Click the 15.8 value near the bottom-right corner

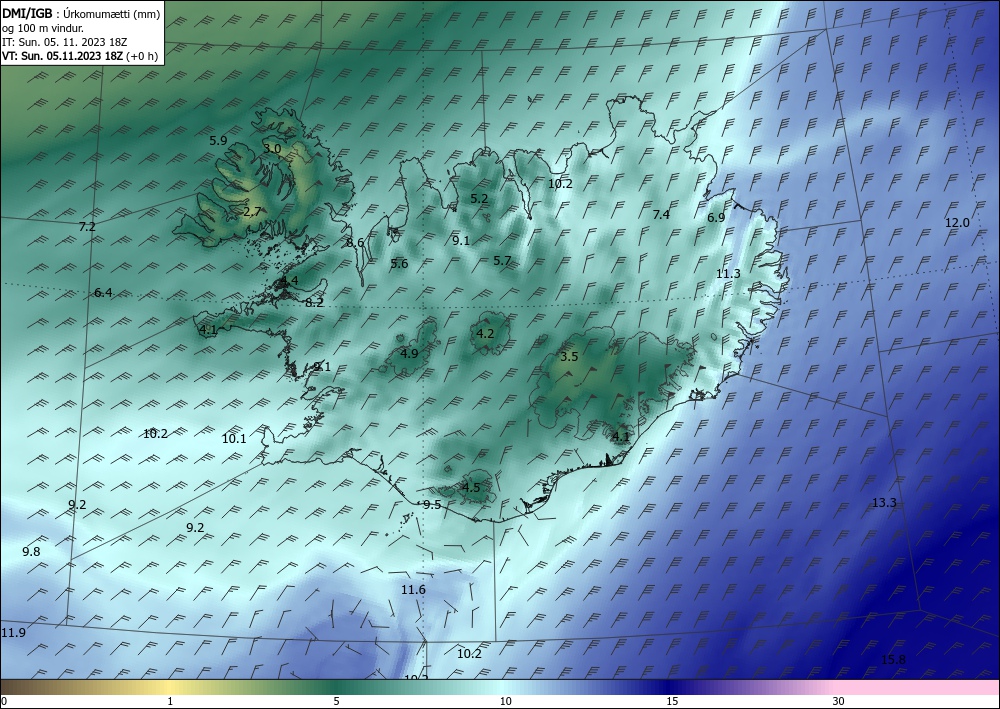(893, 660)
